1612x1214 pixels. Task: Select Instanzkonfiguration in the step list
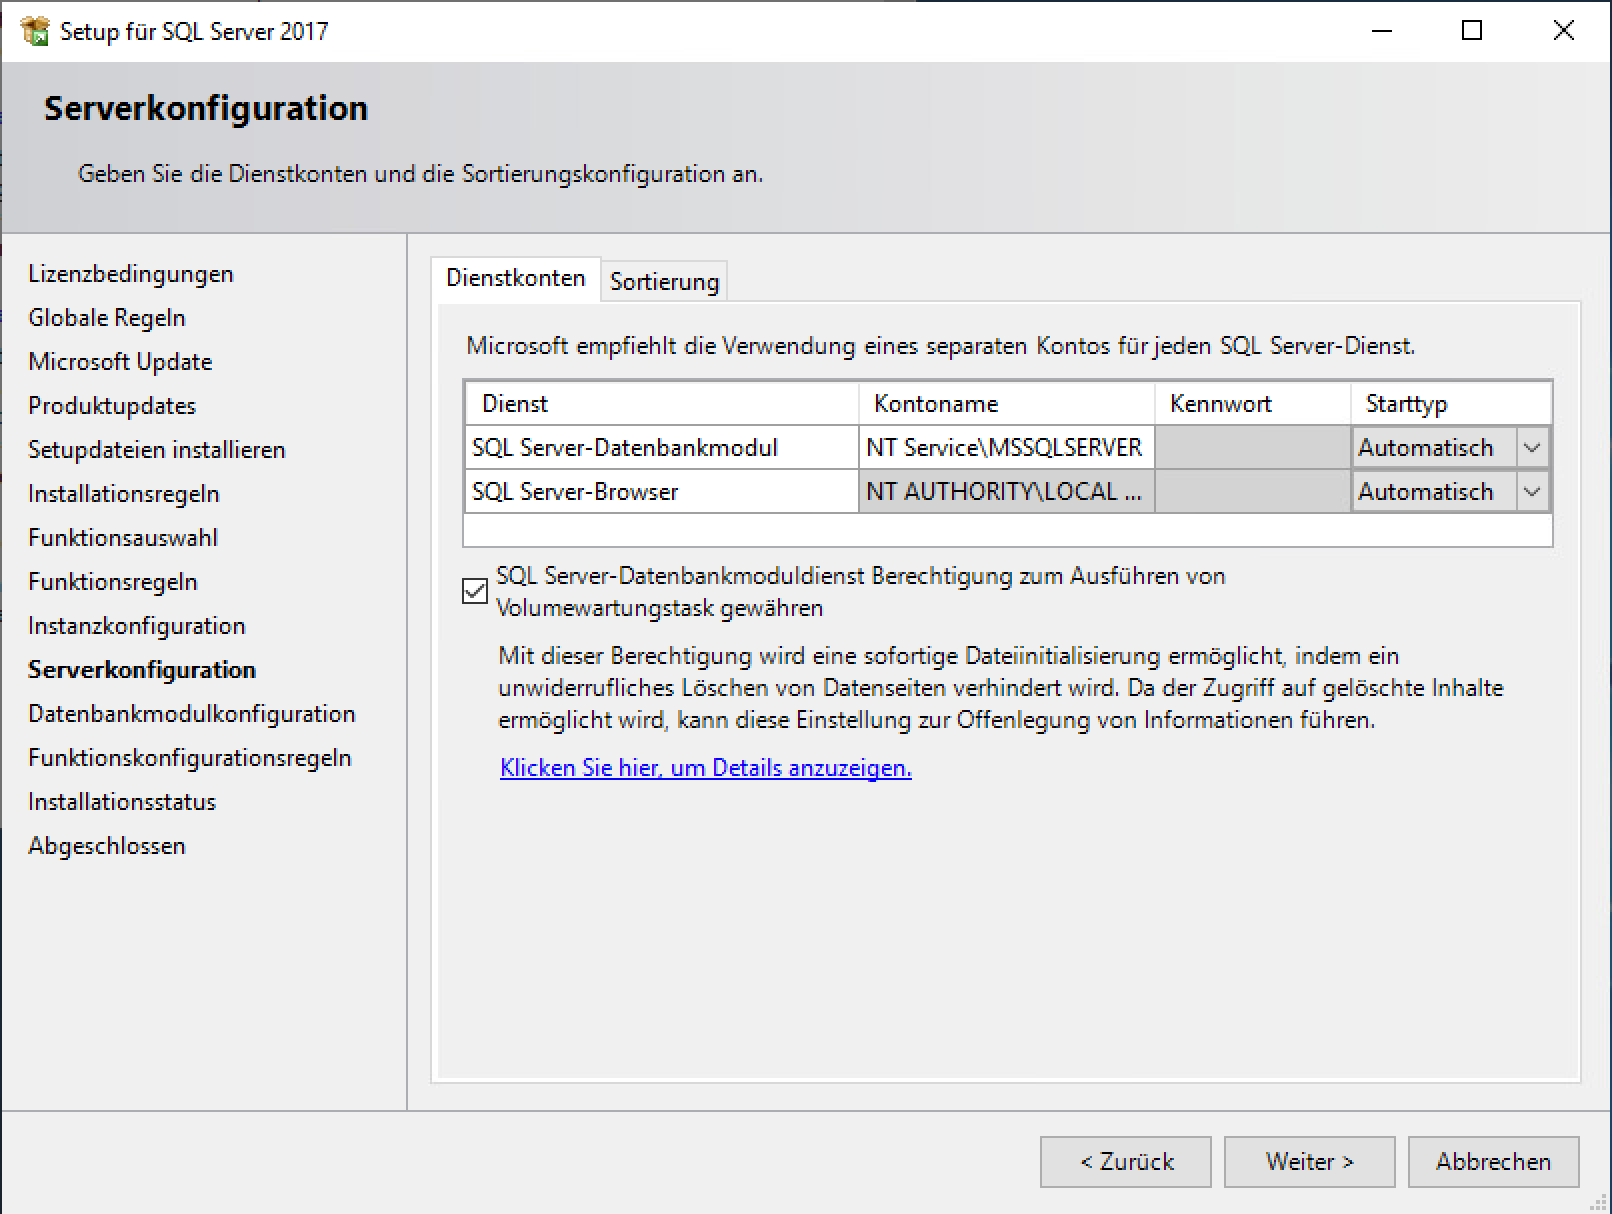point(137,626)
